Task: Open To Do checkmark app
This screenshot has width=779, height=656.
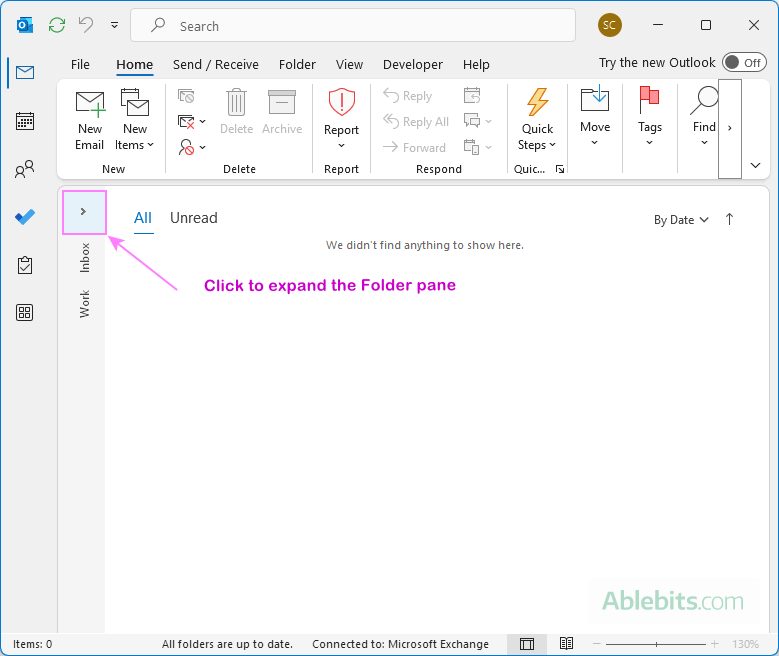Action: (x=25, y=217)
